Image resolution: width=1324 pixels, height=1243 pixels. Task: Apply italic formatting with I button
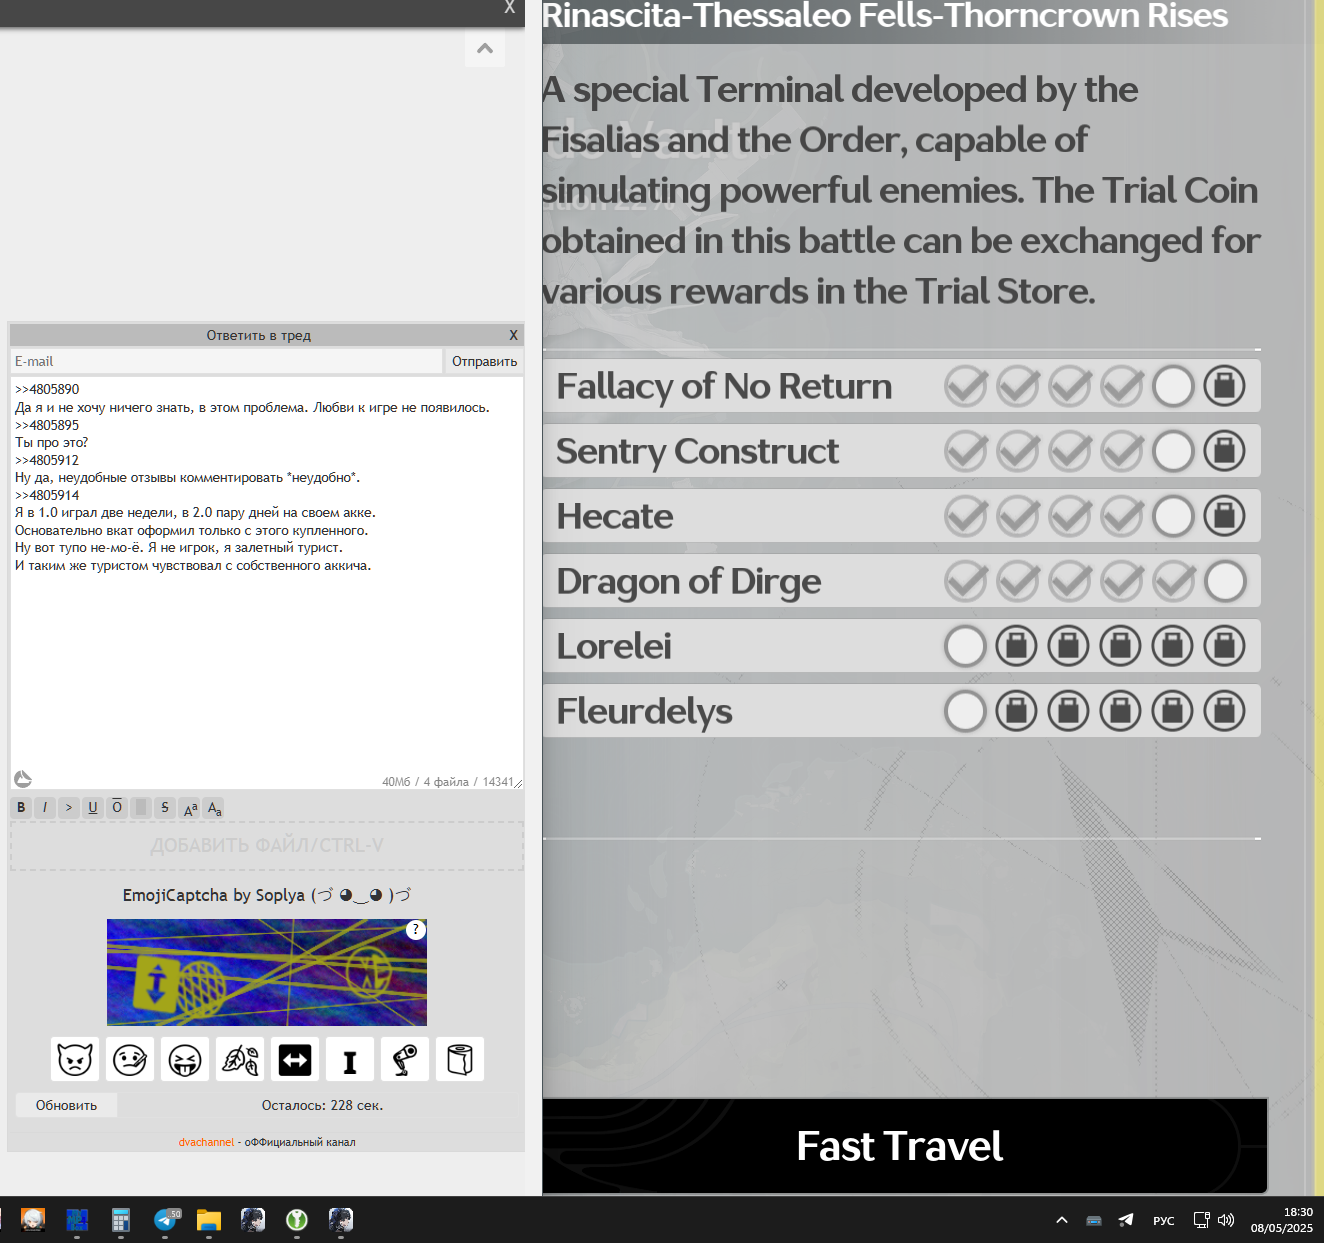coord(45,807)
